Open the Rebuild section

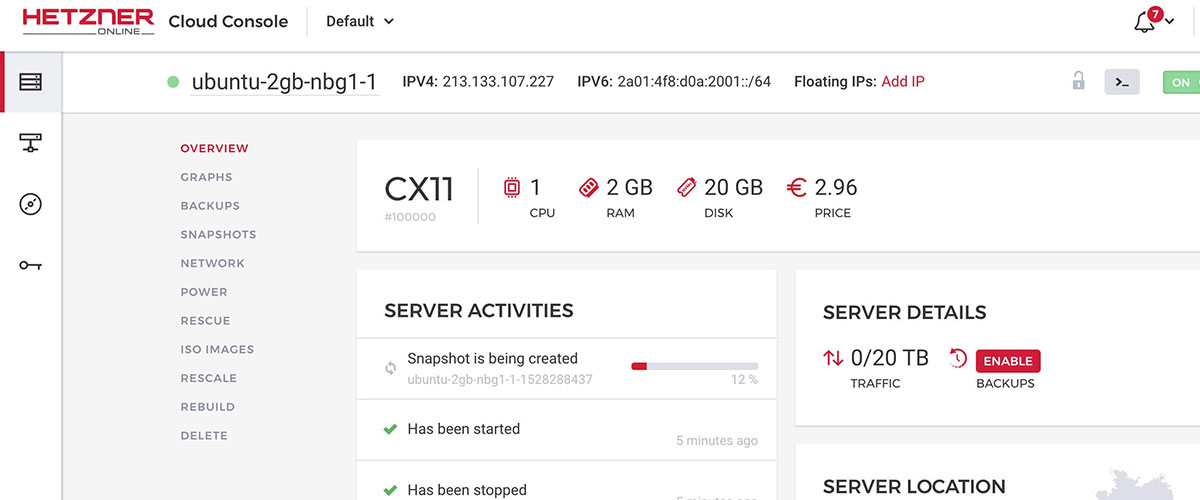(207, 407)
